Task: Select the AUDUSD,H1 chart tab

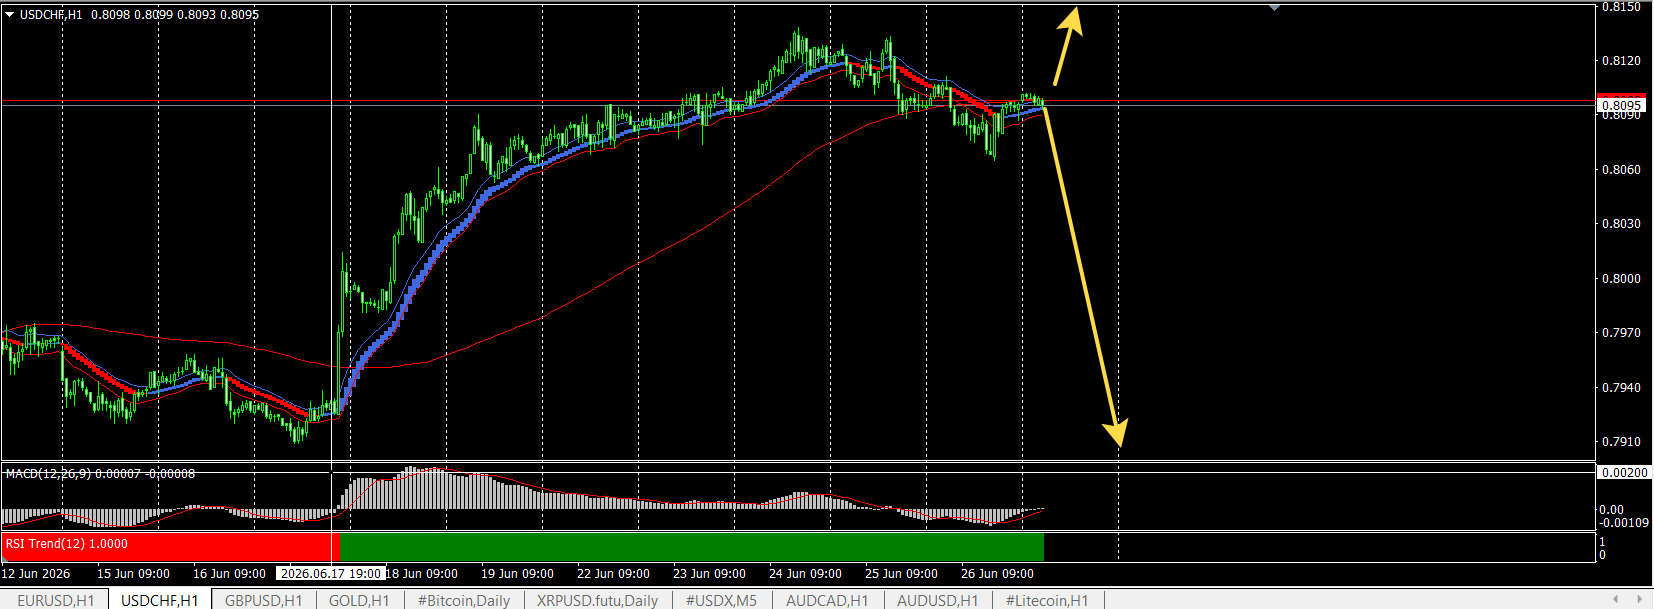Action: 938,600
